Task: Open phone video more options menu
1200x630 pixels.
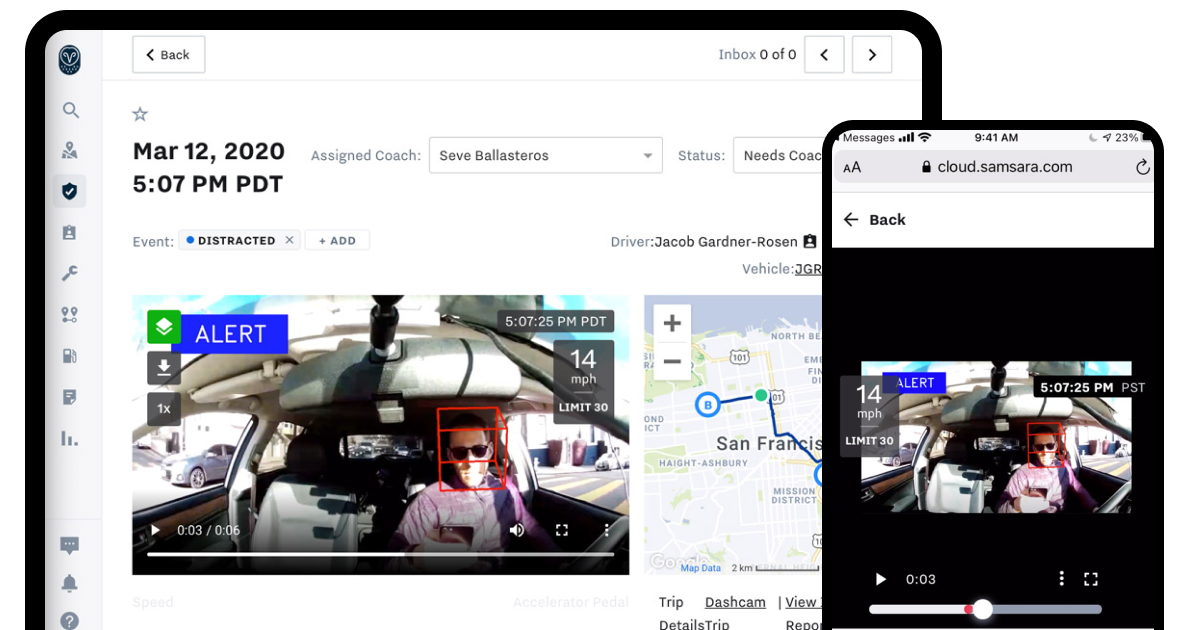Action: click(x=1061, y=579)
